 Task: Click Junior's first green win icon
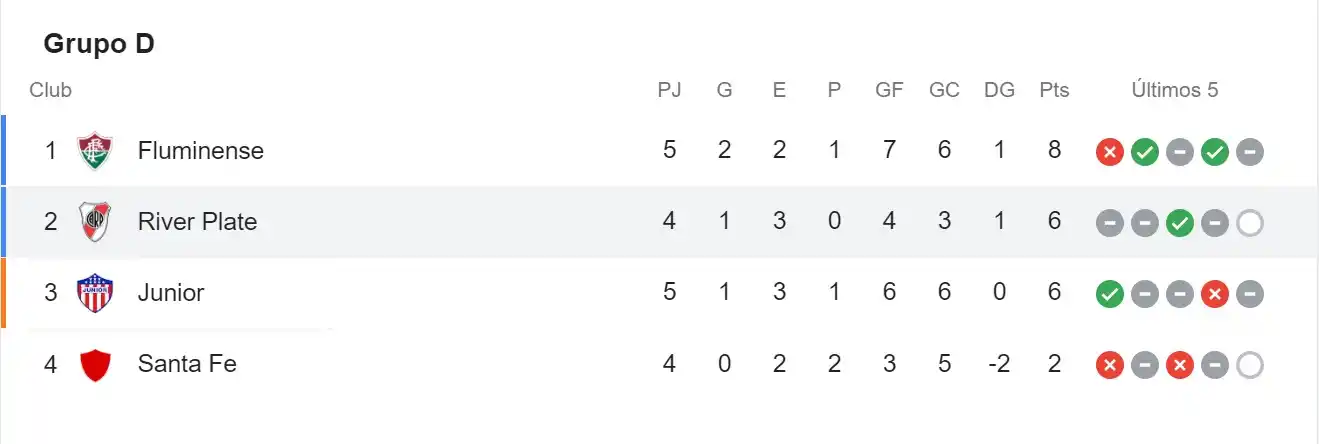(x=1109, y=294)
